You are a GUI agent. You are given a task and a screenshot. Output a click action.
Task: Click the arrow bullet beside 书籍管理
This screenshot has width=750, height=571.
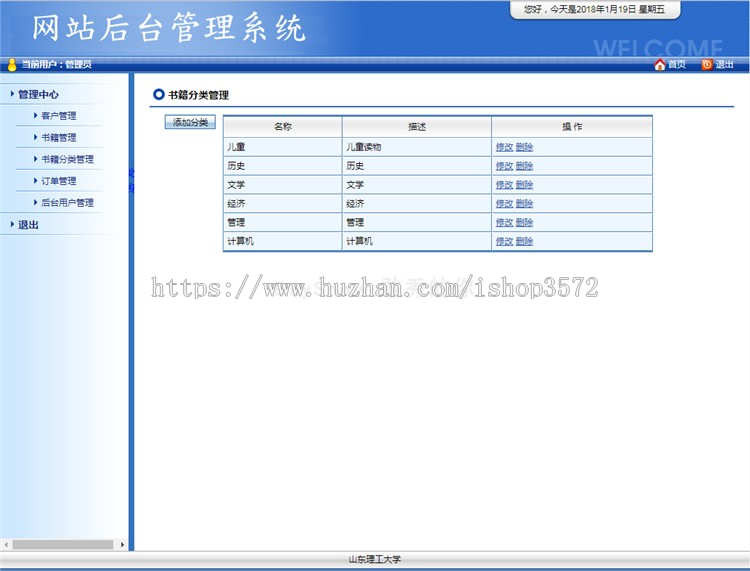(x=35, y=137)
